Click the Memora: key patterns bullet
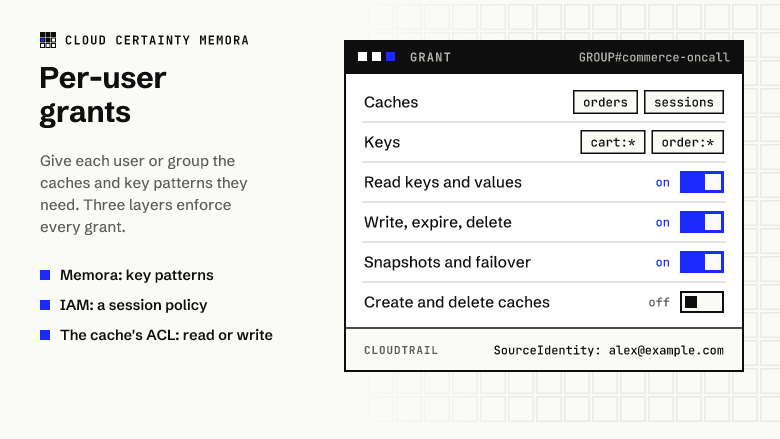The height and width of the screenshot is (439, 780). click(137, 275)
